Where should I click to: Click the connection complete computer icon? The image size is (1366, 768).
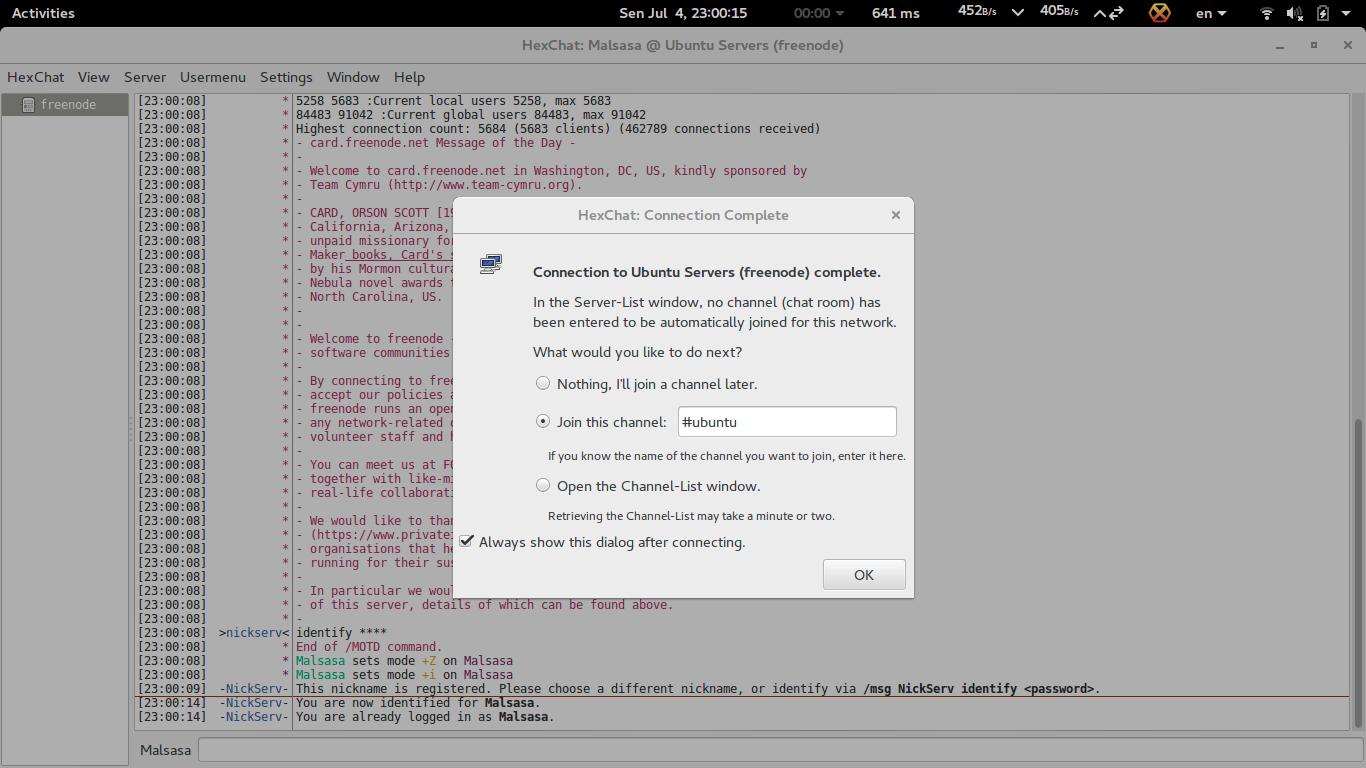(490, 263)
